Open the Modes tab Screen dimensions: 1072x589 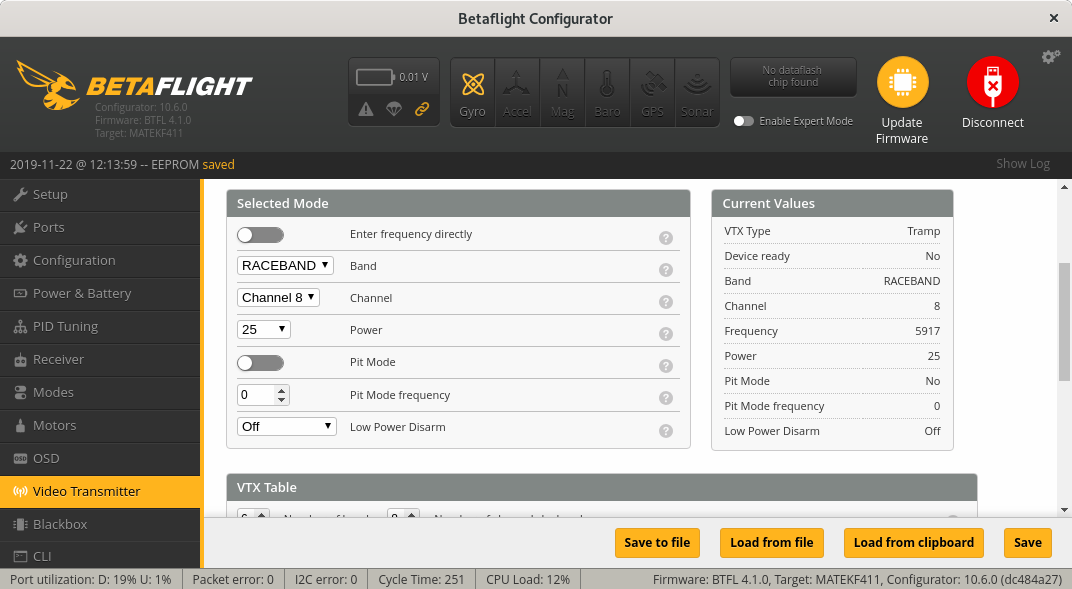tap(100, 392)
